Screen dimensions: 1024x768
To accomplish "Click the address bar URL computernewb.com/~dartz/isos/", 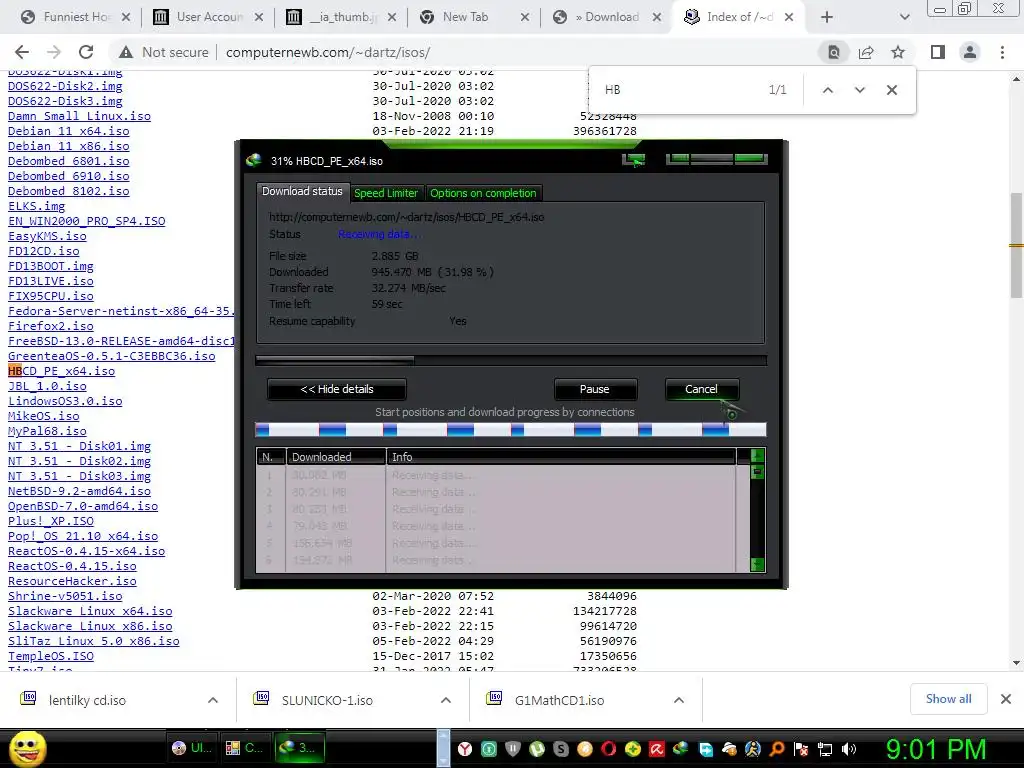I will pos(328,52).
